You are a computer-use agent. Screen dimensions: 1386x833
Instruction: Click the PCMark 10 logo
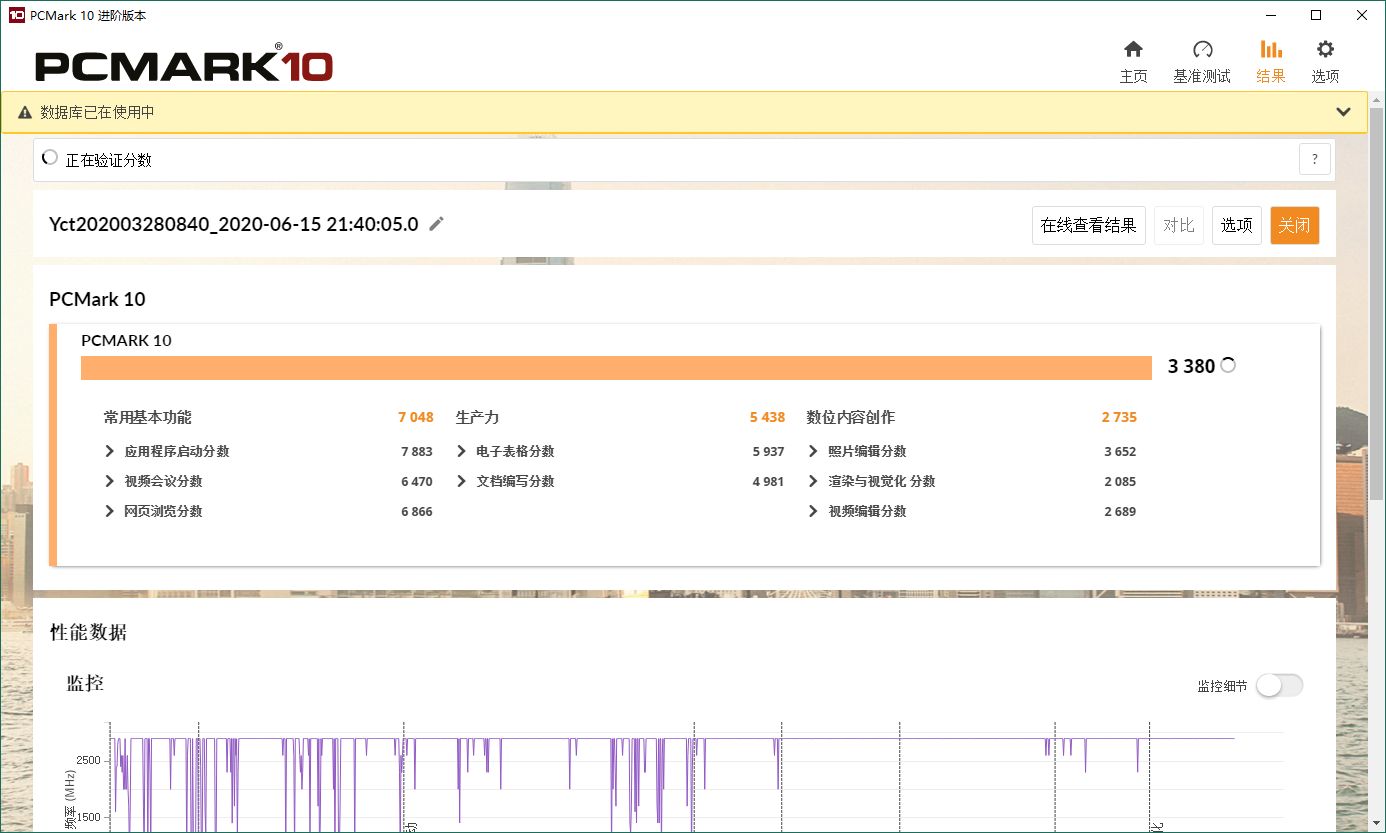(184, 63)
